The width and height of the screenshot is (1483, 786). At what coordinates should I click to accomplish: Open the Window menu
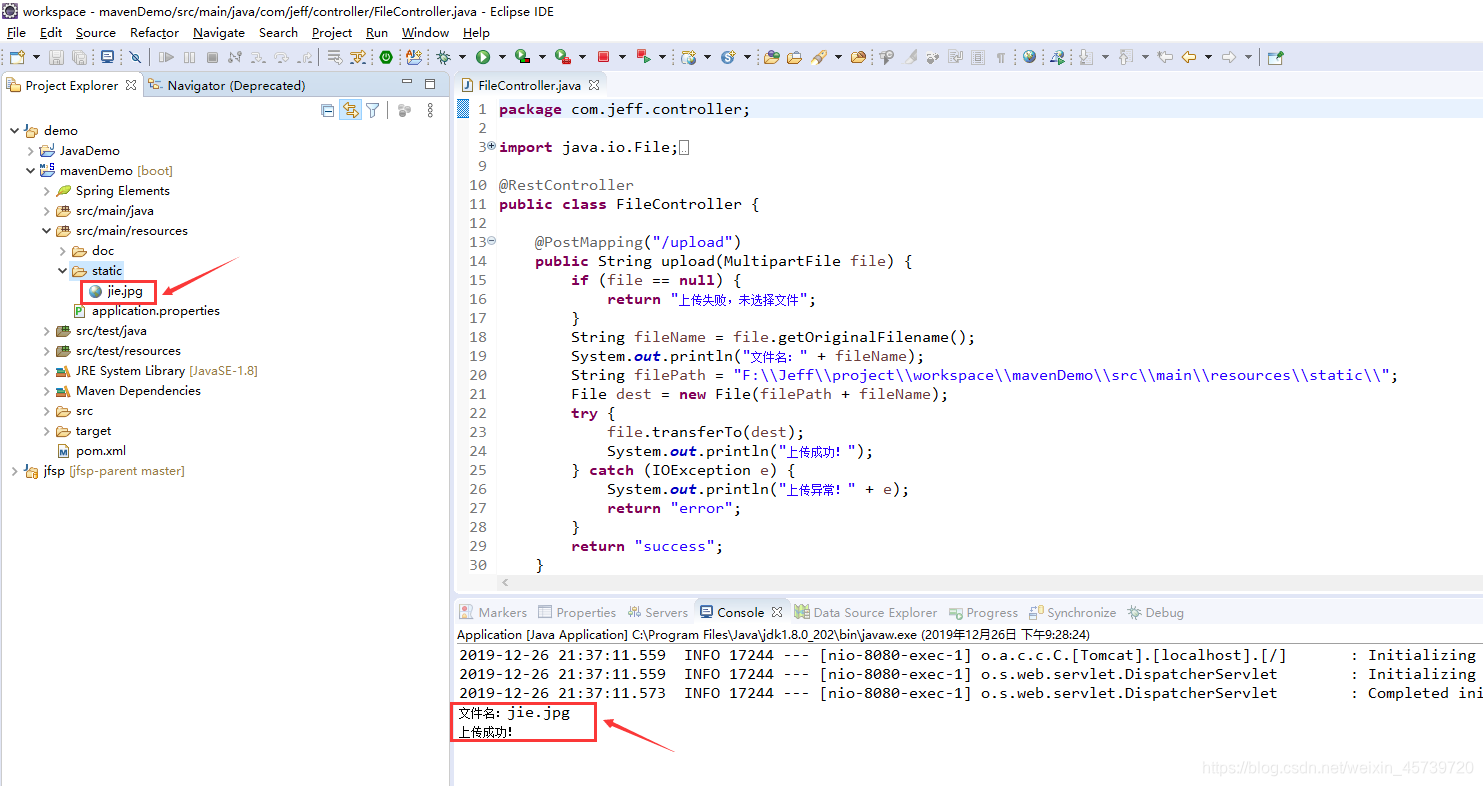pyautogui.click(x=425, y=32)
